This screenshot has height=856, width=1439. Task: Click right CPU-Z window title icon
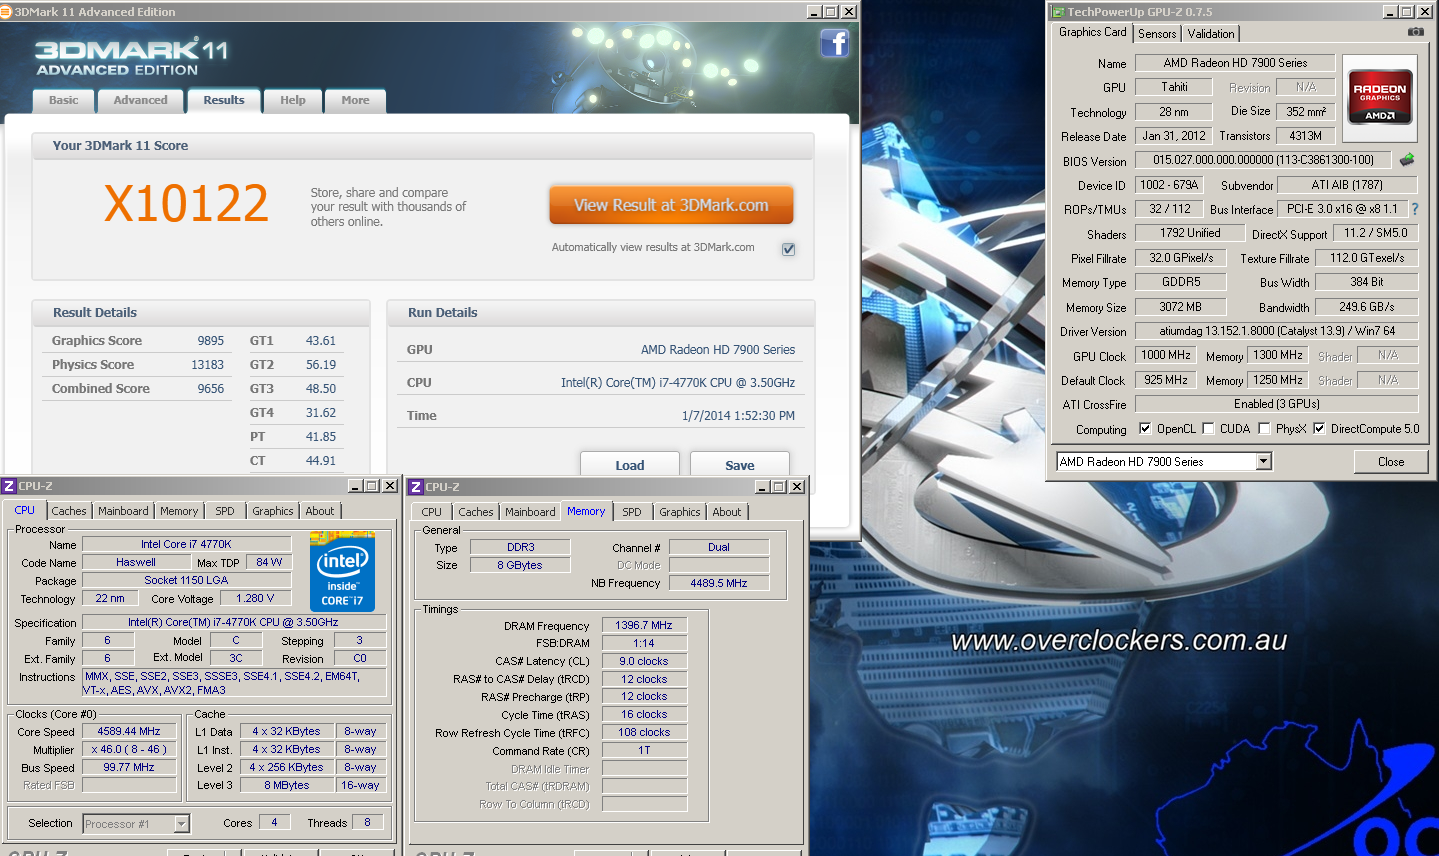(x=416, y=487)
